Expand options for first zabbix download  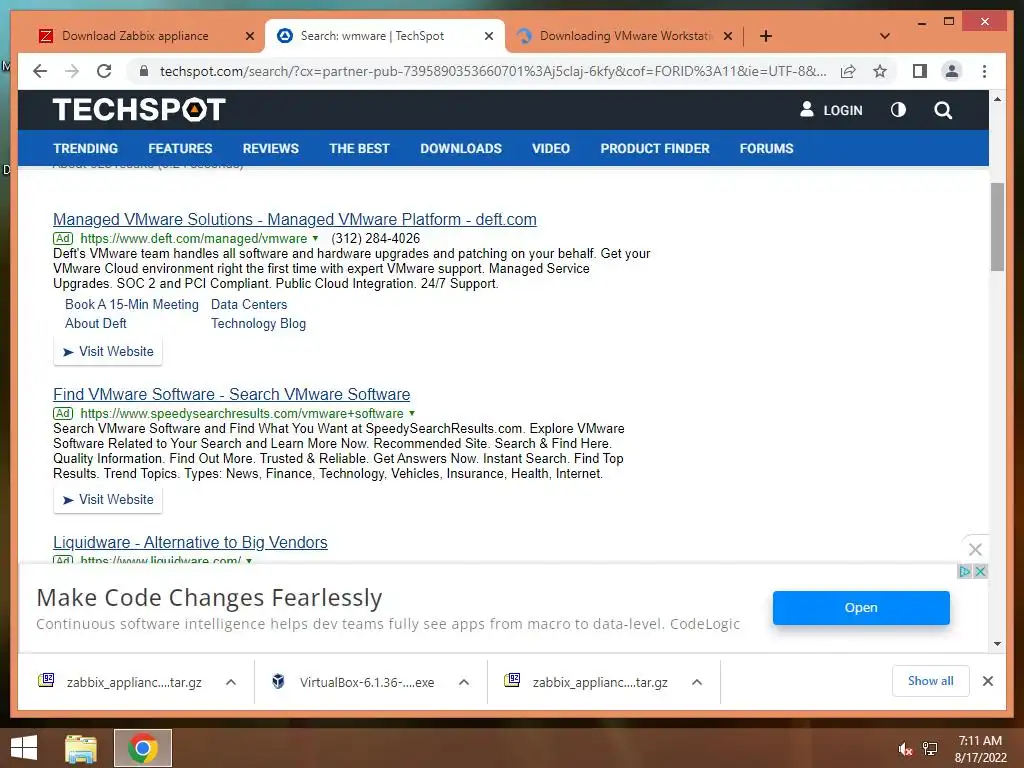[x=231, y=682]
